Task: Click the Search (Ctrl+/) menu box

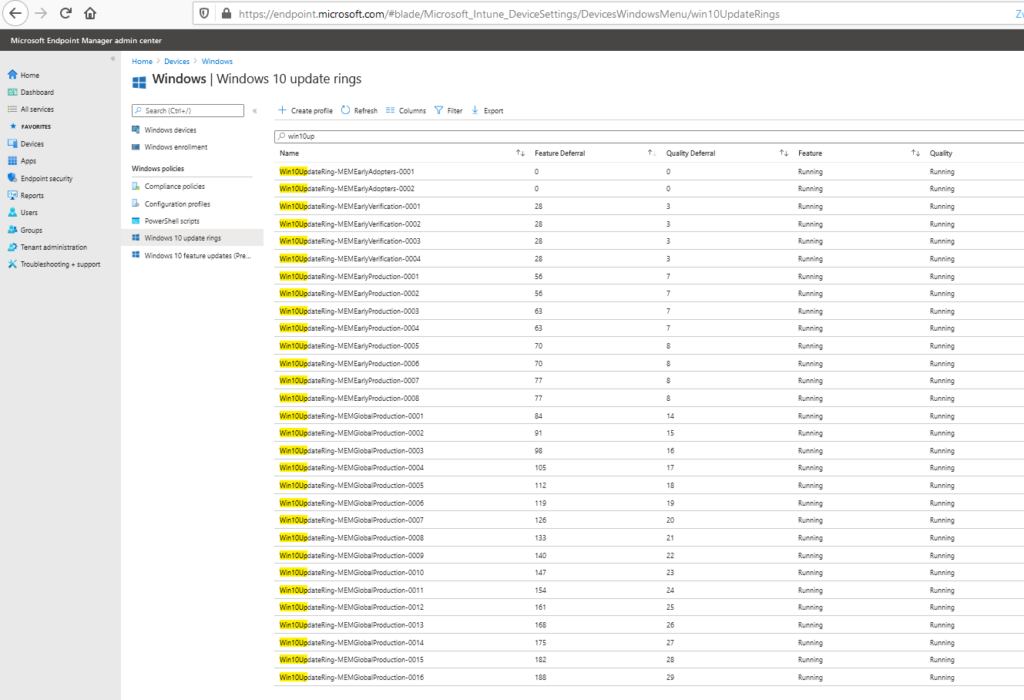Action: point(188,110)
